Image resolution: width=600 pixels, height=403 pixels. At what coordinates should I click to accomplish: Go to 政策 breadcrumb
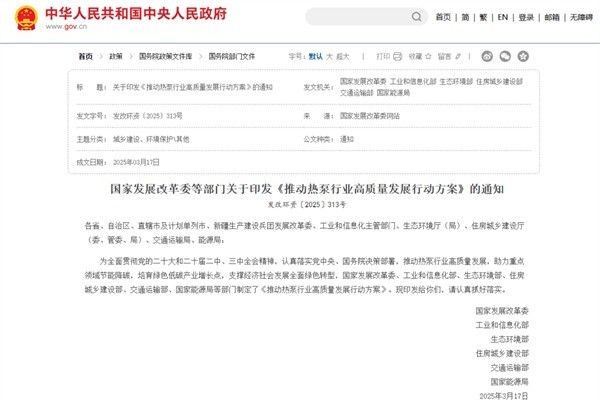point(116,56)
